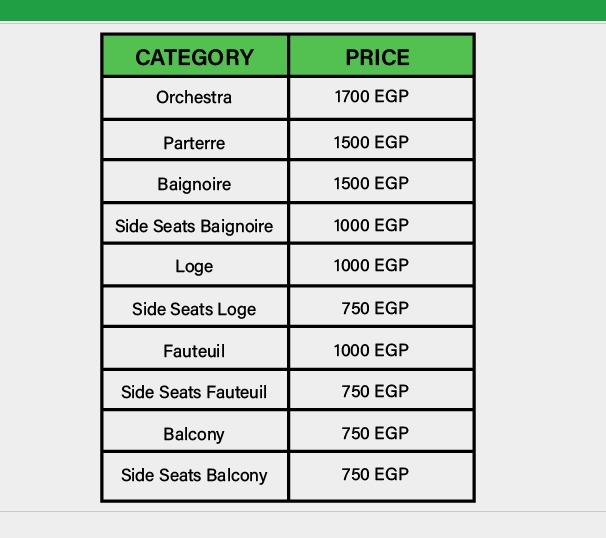Click the price in the Balcony row

(x=375, y=433)
